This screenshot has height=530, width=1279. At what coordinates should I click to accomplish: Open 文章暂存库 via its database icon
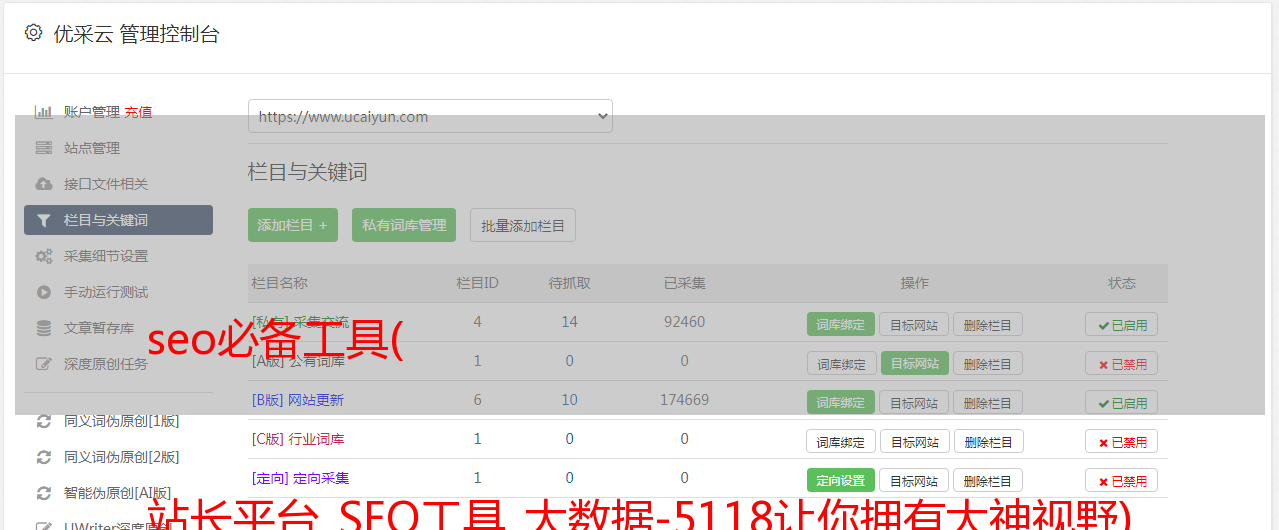coord(44,328)
